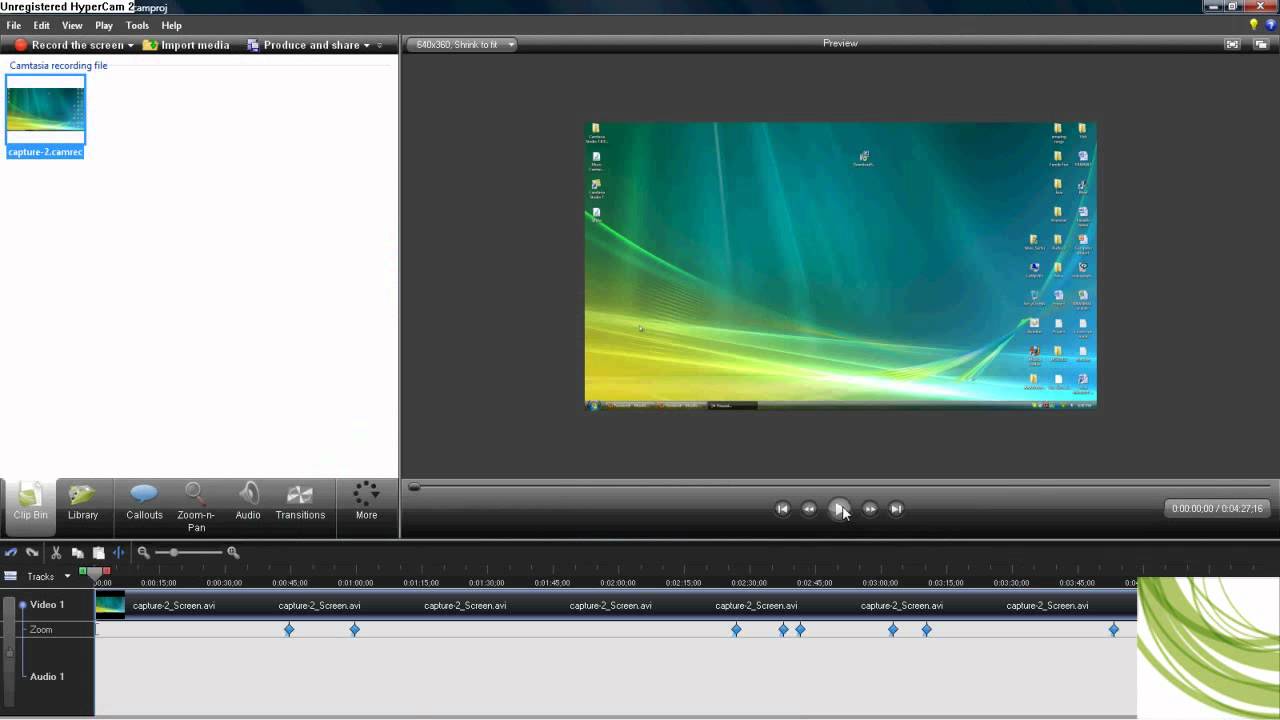The height and width of the screenshot is (720, 1280).
Task: Open the Edit menu
Action: coord(41,25)
